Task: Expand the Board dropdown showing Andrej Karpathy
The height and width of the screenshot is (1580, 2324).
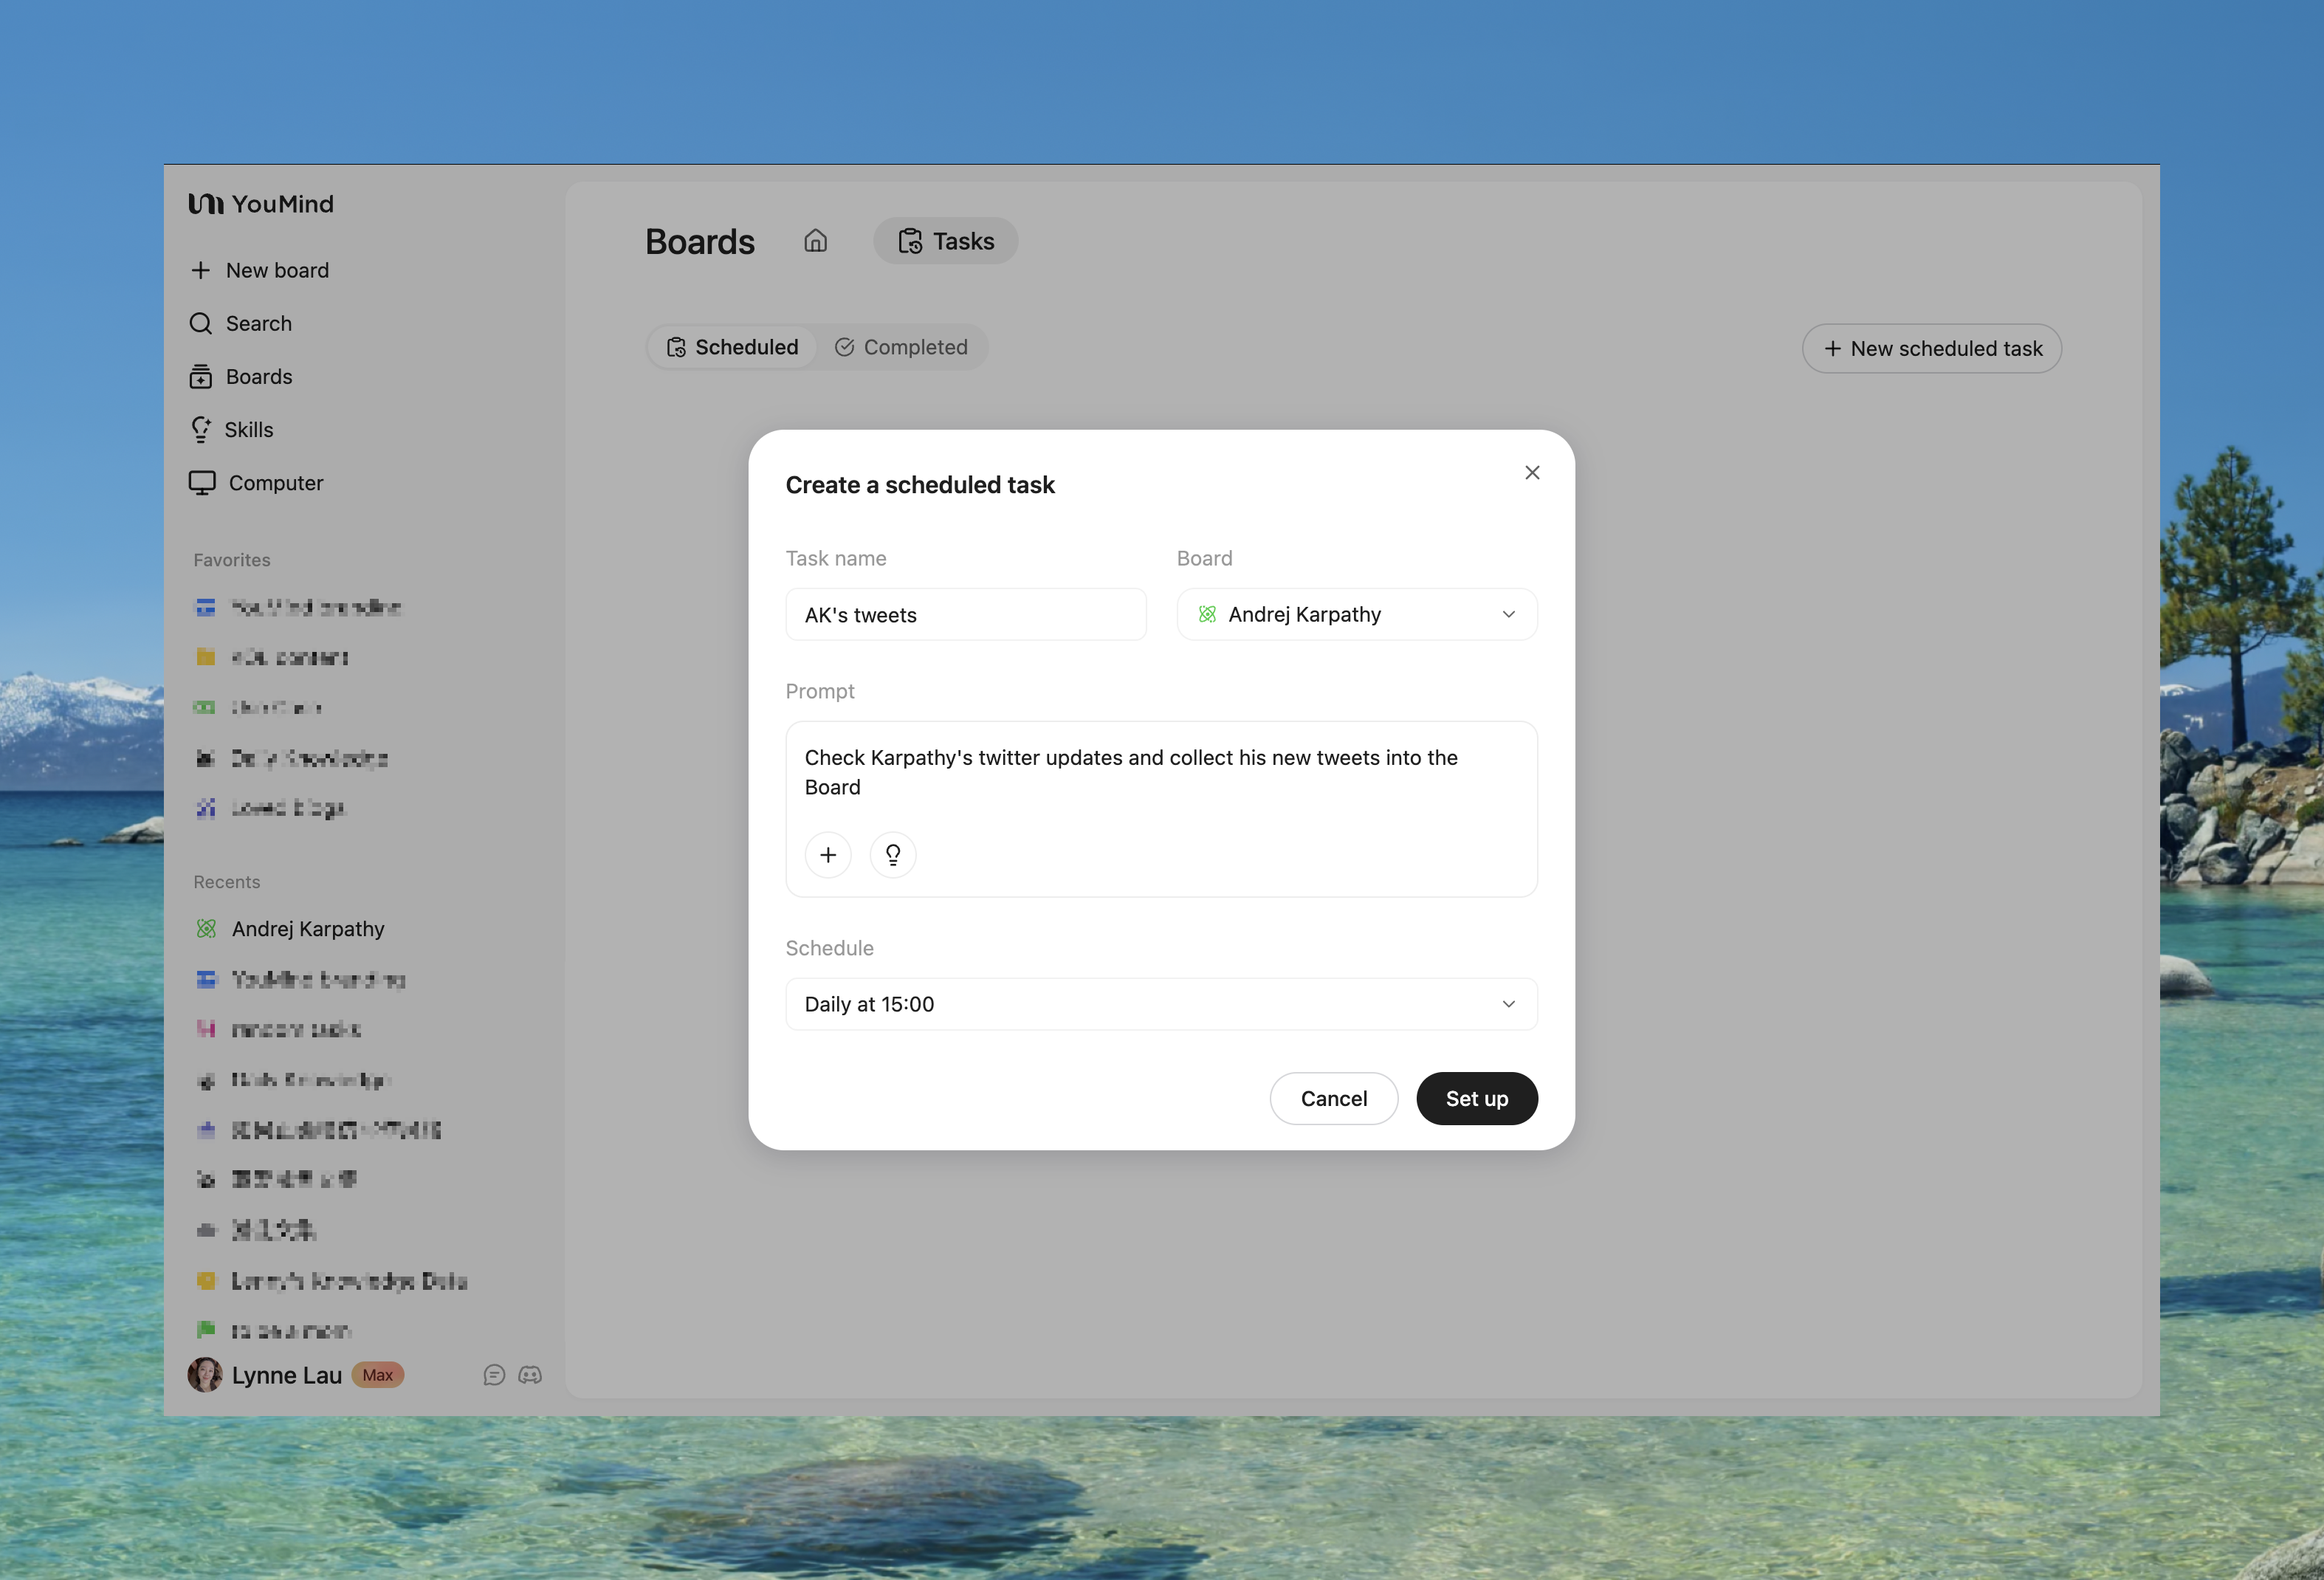Action: point(1356,614)
